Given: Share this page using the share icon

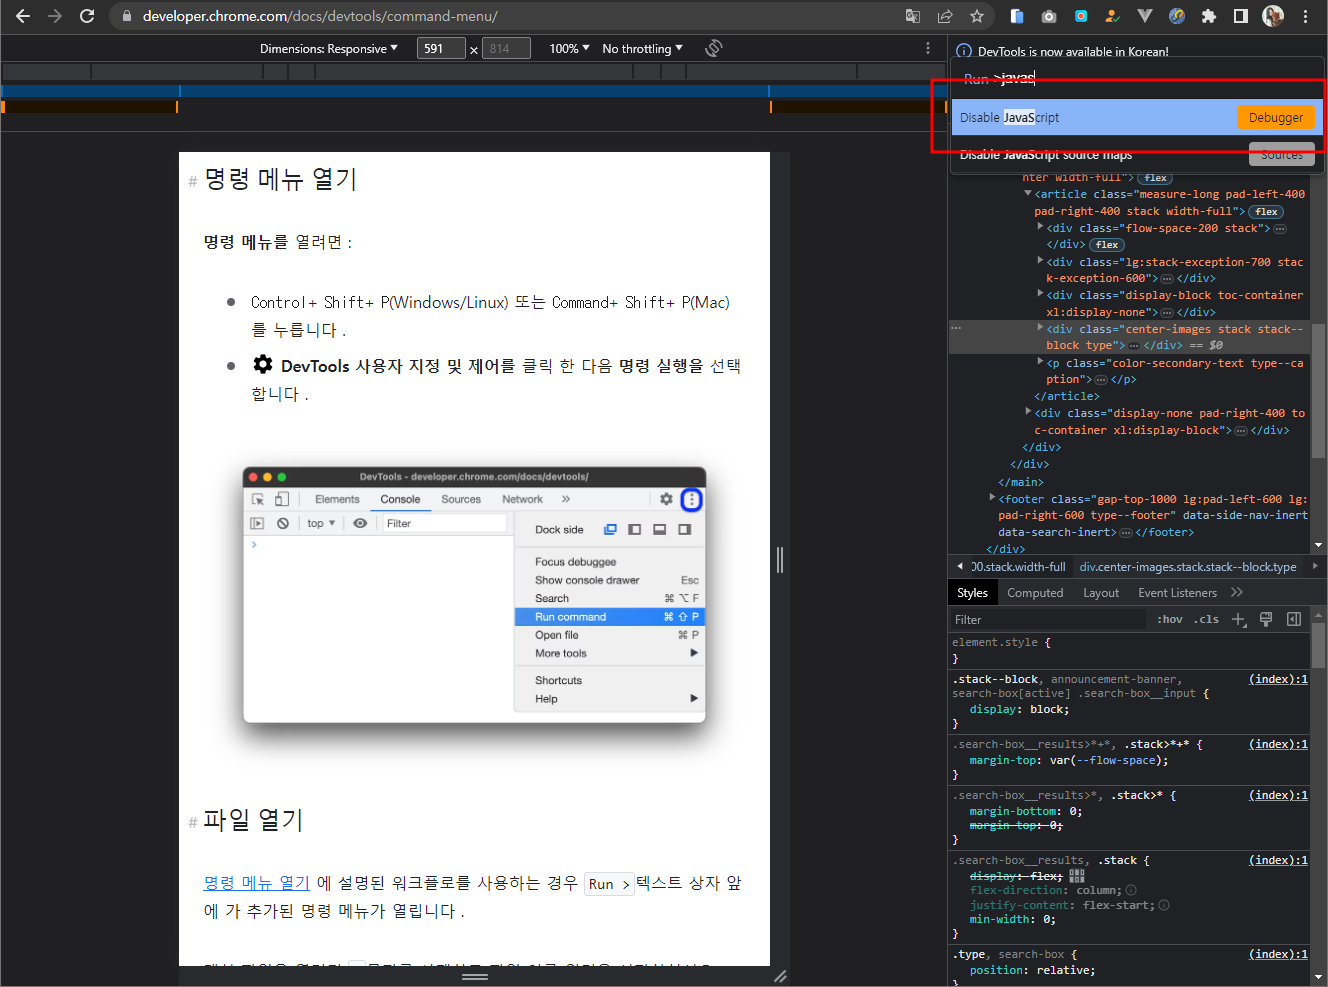Looking at the screenshot, I should pyautogui.click(x=945, y=16).
